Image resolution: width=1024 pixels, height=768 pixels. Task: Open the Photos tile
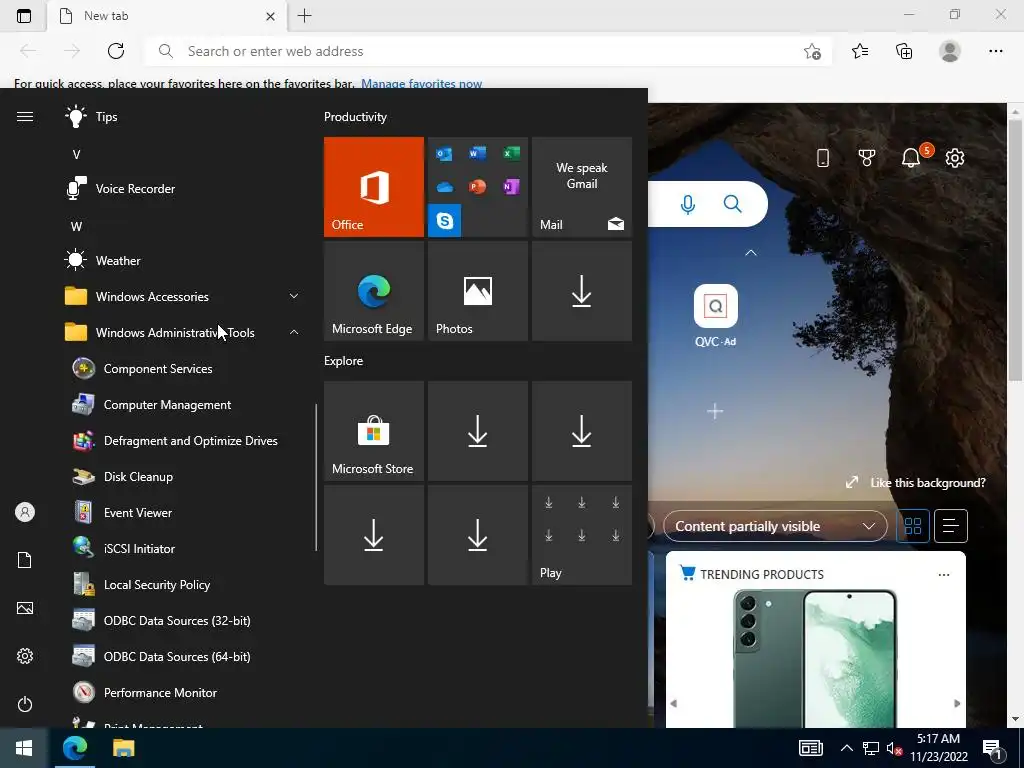pyautogui.click(x=477, y=291)
